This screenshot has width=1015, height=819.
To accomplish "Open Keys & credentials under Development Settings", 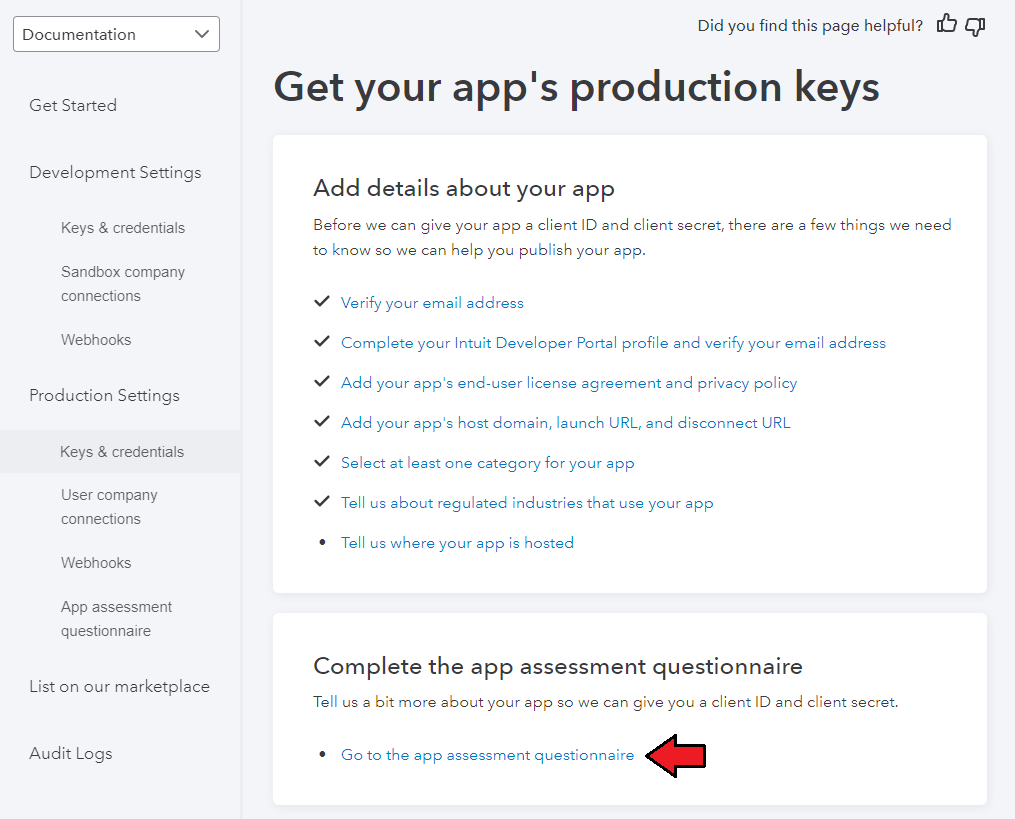I will coord(123,228).
